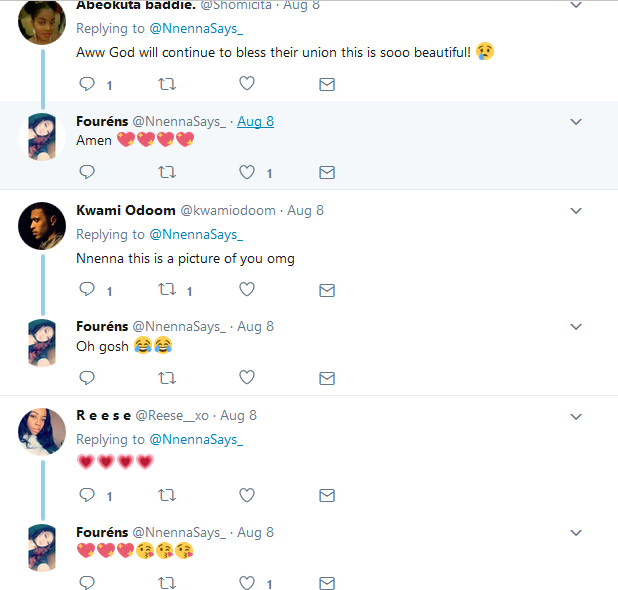The height and width of the screenshot is (590, 618).
Task: Open more options for Kwami Odoom's tweet
Action: (x=576, y=211)
